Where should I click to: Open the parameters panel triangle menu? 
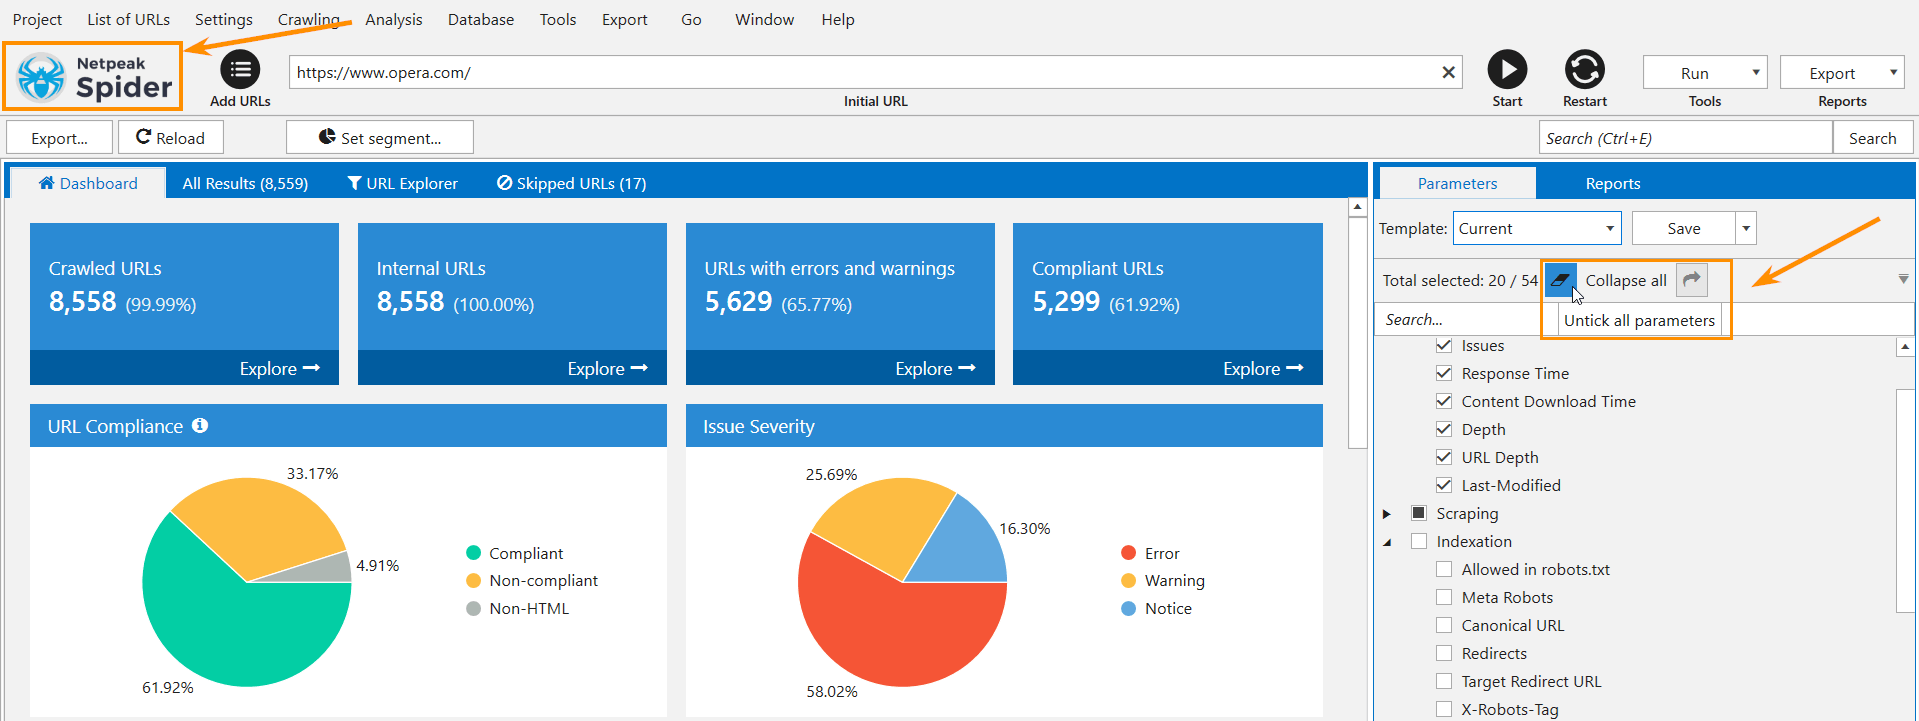[x=1903, y=279]
